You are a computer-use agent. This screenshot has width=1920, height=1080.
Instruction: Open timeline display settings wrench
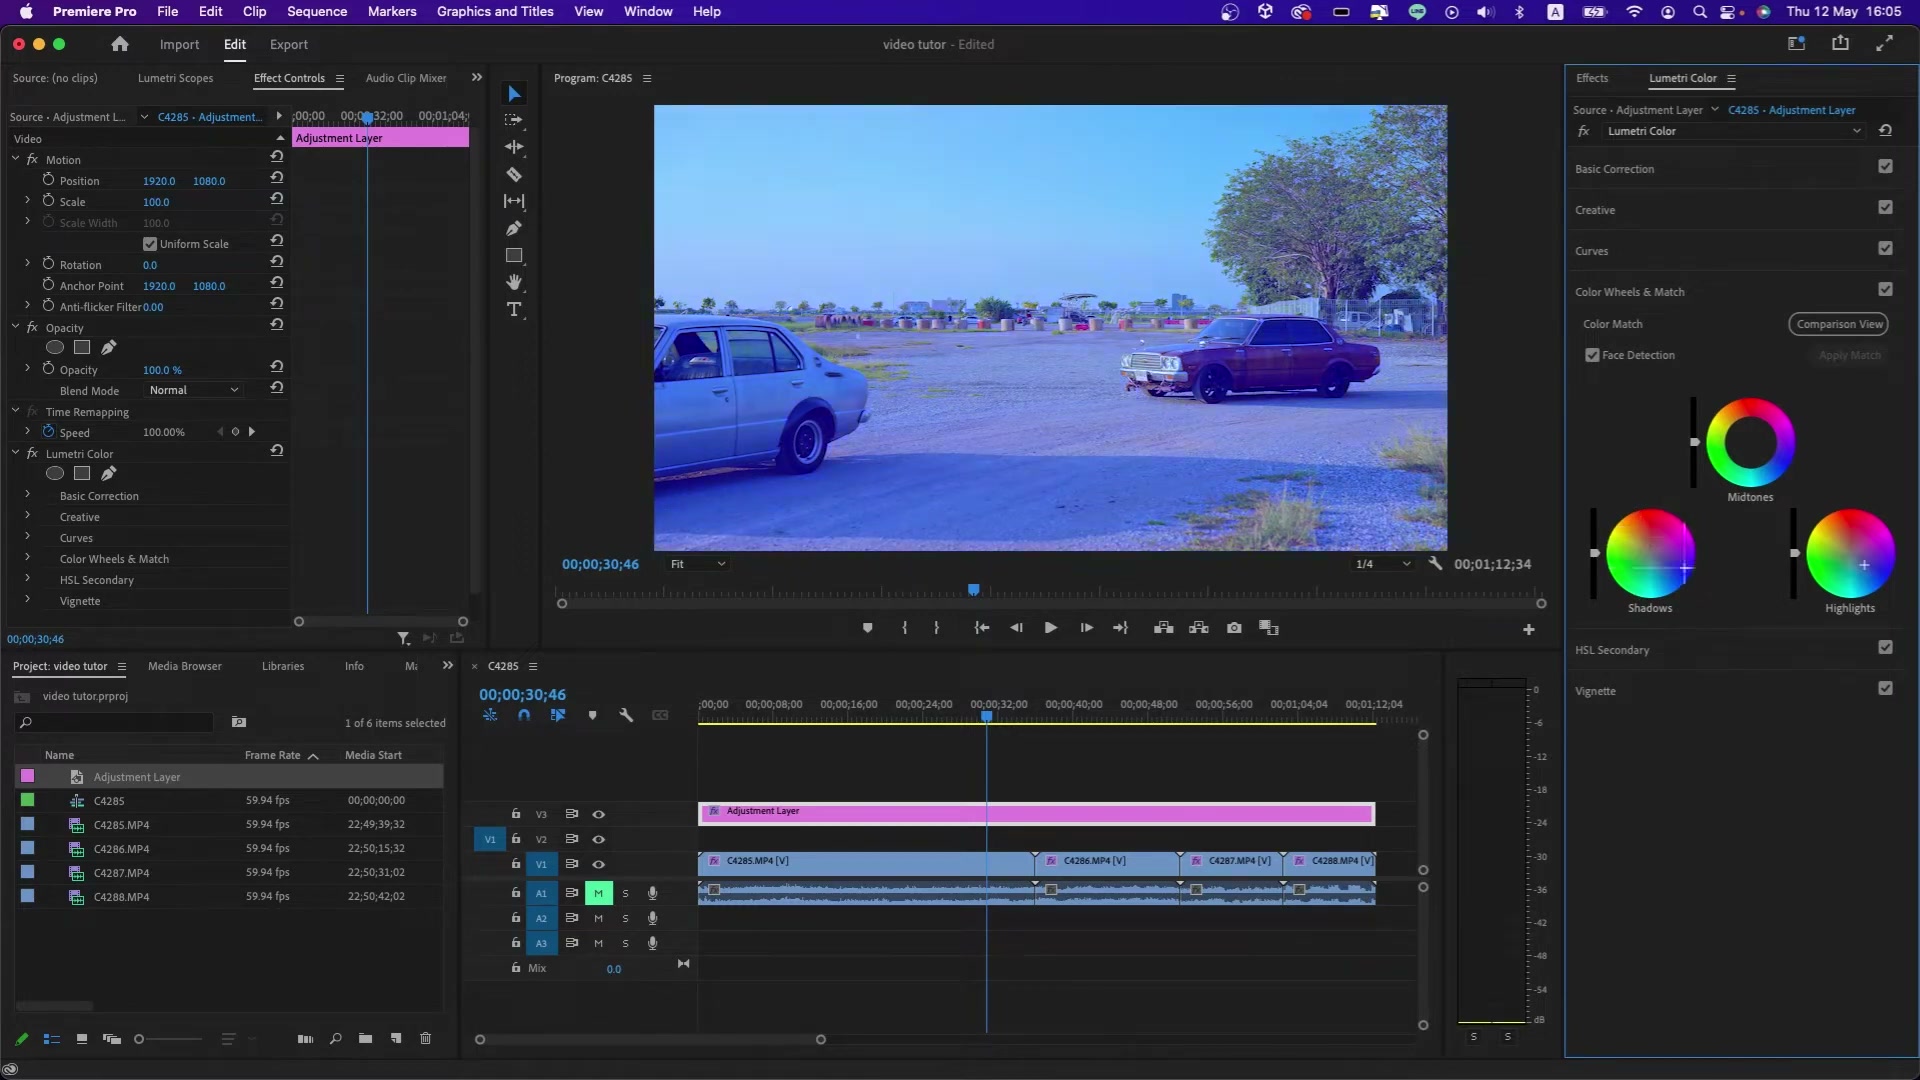coord(626,715)
